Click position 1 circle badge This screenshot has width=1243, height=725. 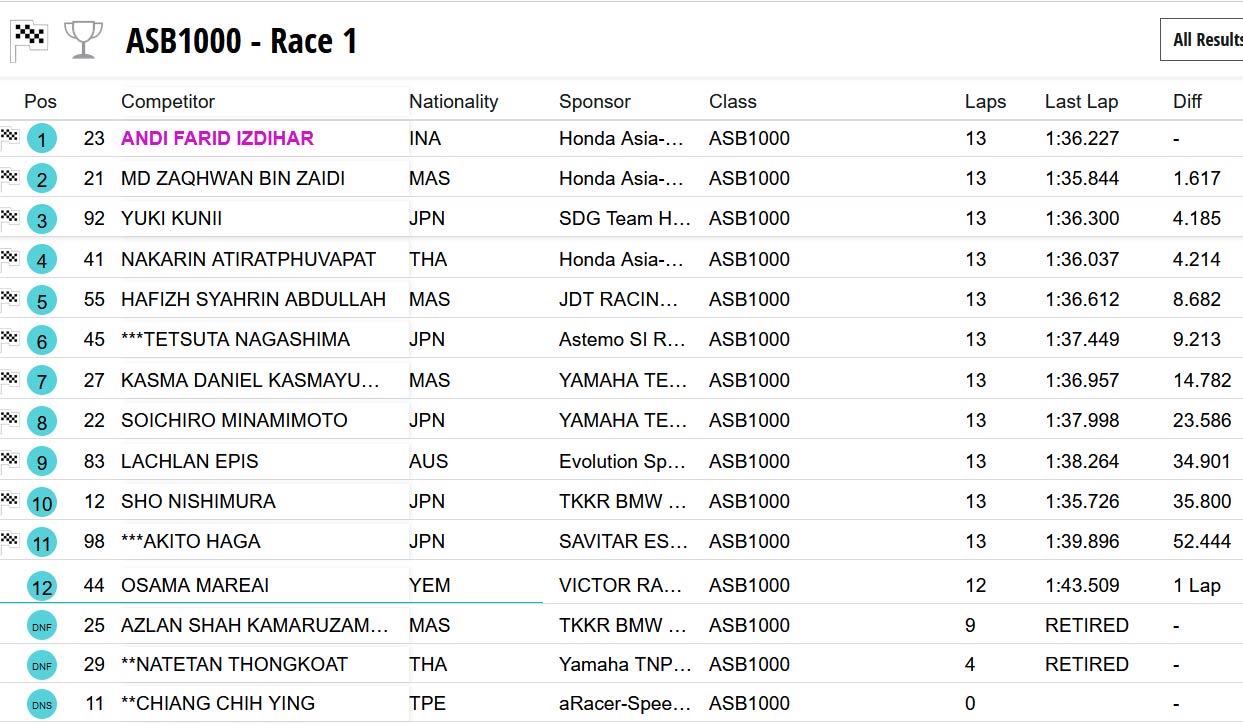(x=42, y=139)
